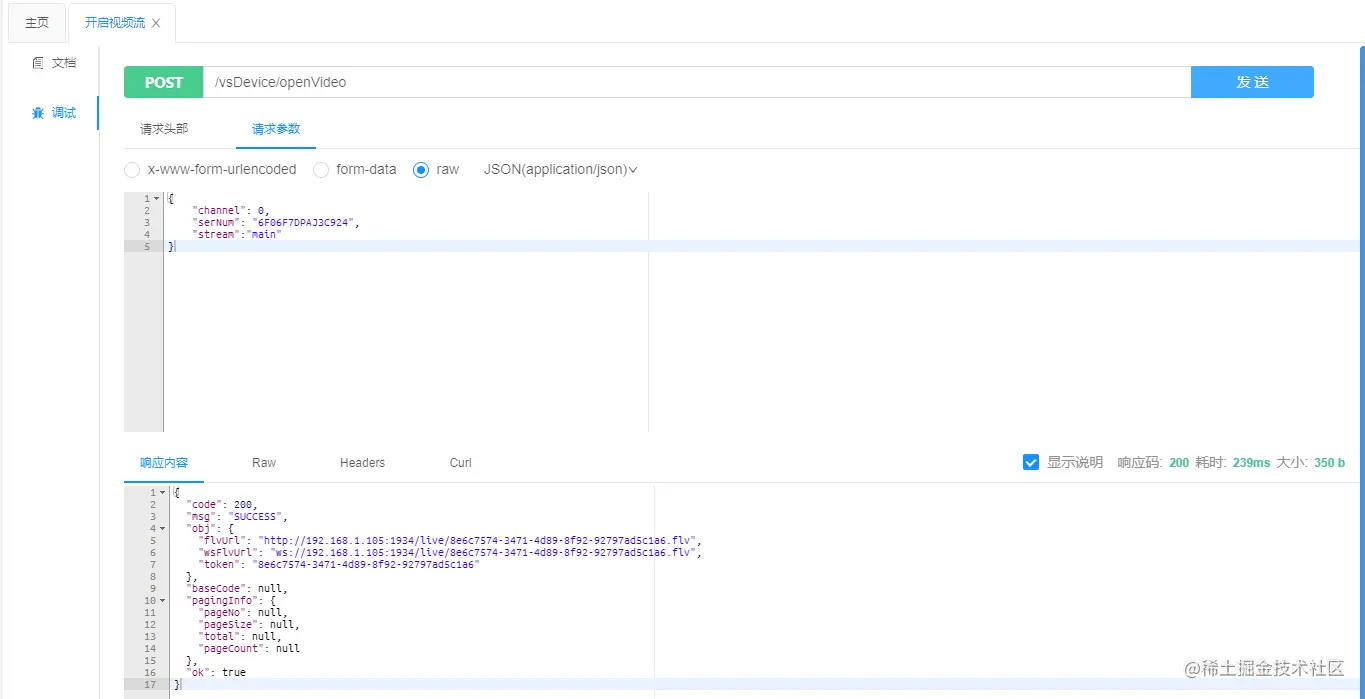Click the "pageNo": null response line

[242, 612]
